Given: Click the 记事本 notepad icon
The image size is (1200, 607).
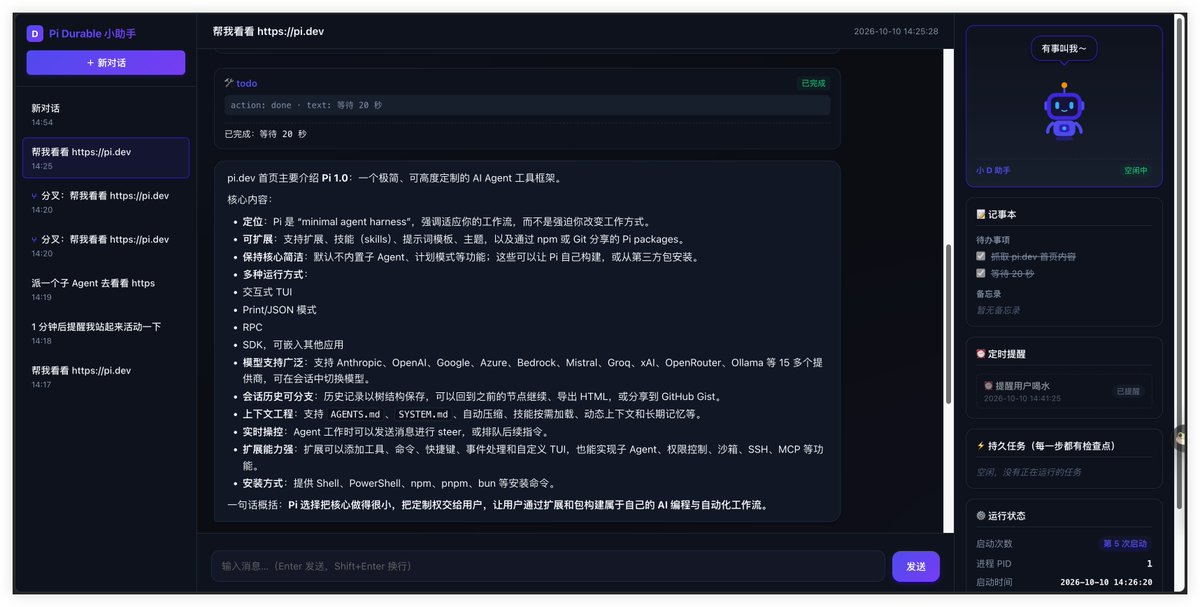Looking at the screenshot, I should click(x=981, y=214).
